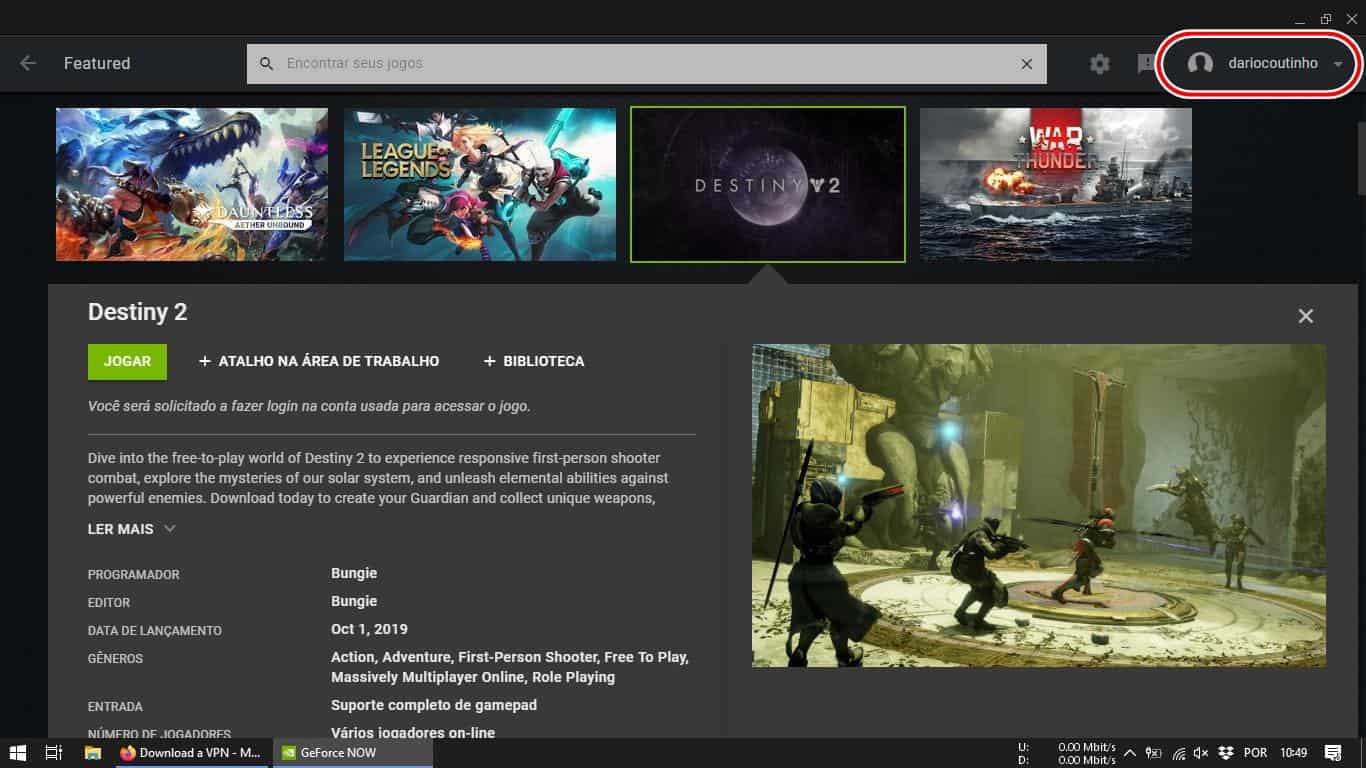The image size is (1366, 768).
Task: Expand description with LER MAIS
Action: coord(132,529)
